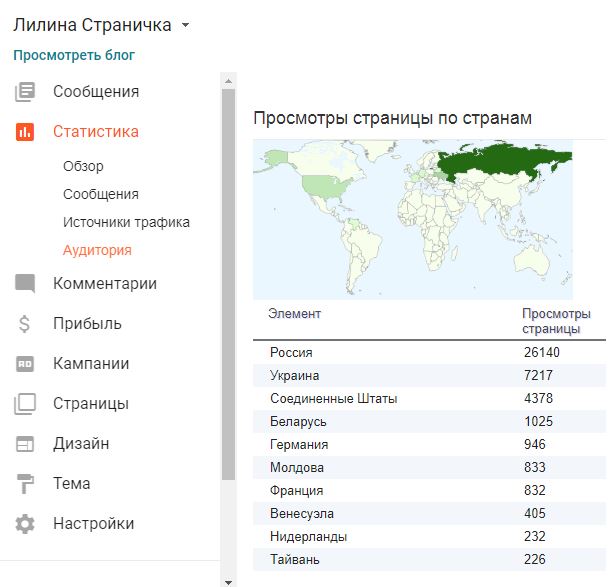Click the Лилина Страничка blog title

[x=92, y=25]
